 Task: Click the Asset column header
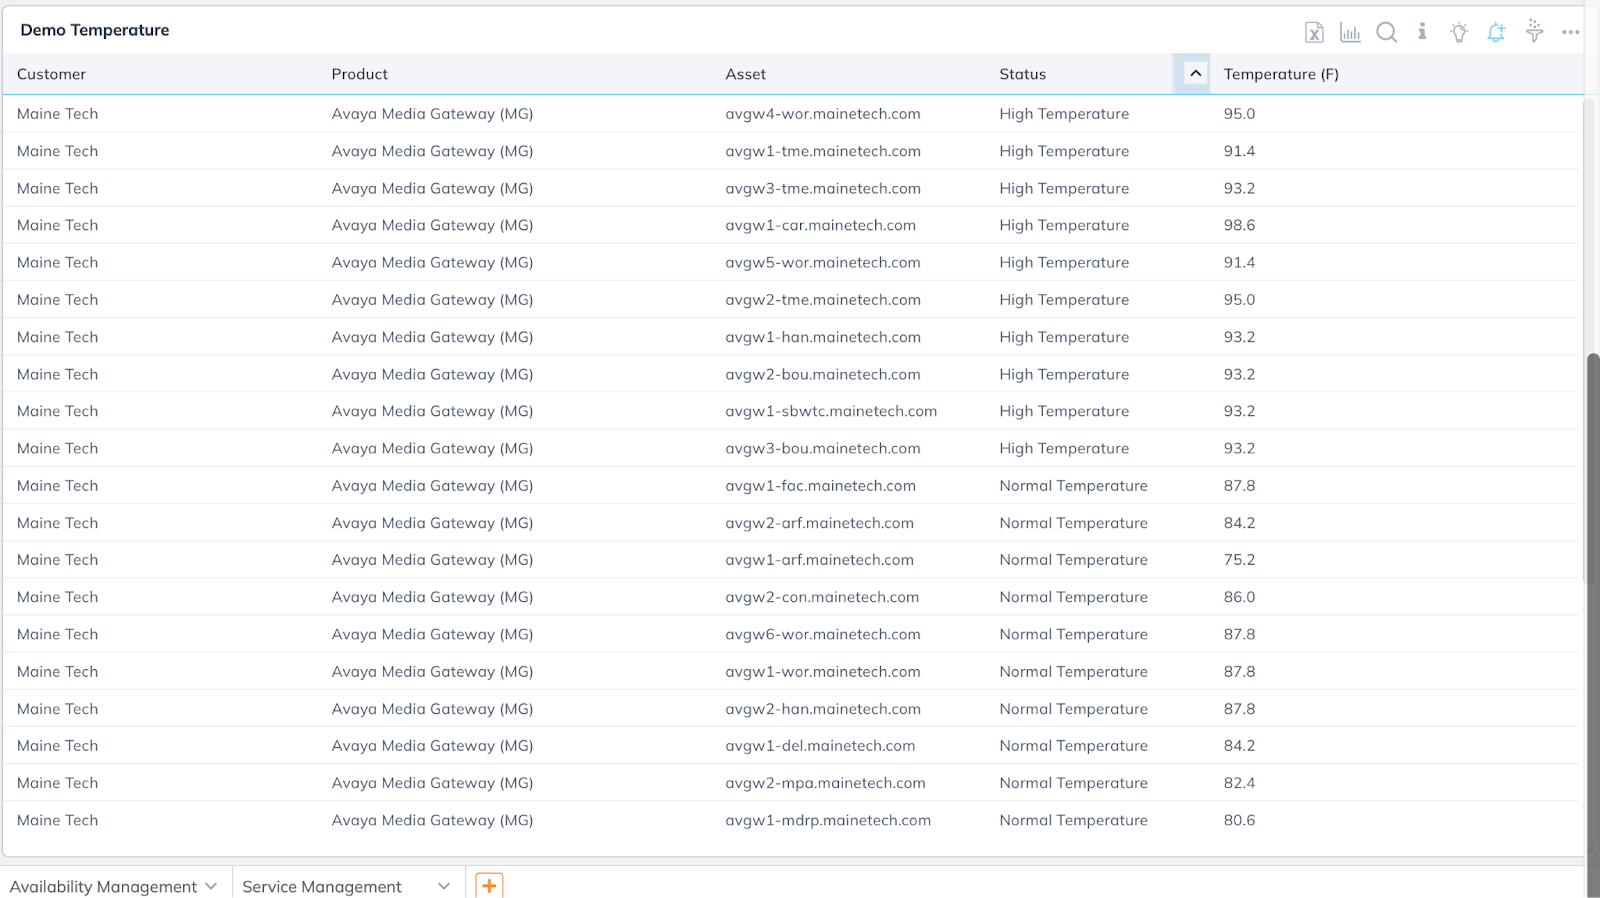746,74
